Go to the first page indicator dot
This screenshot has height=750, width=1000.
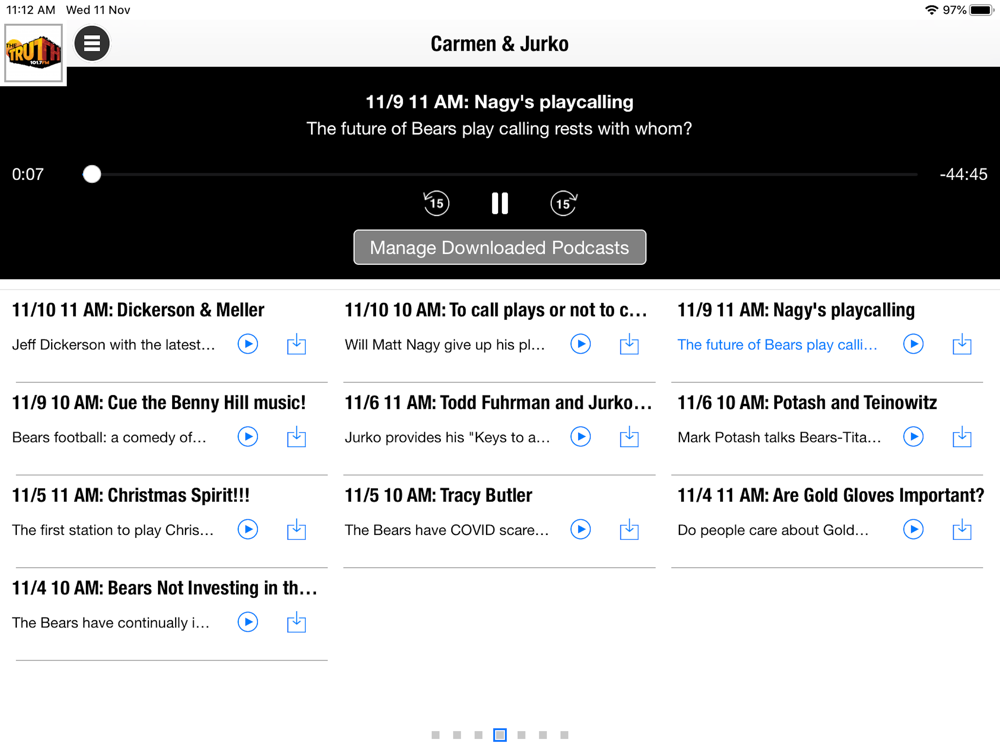point(436,735)
